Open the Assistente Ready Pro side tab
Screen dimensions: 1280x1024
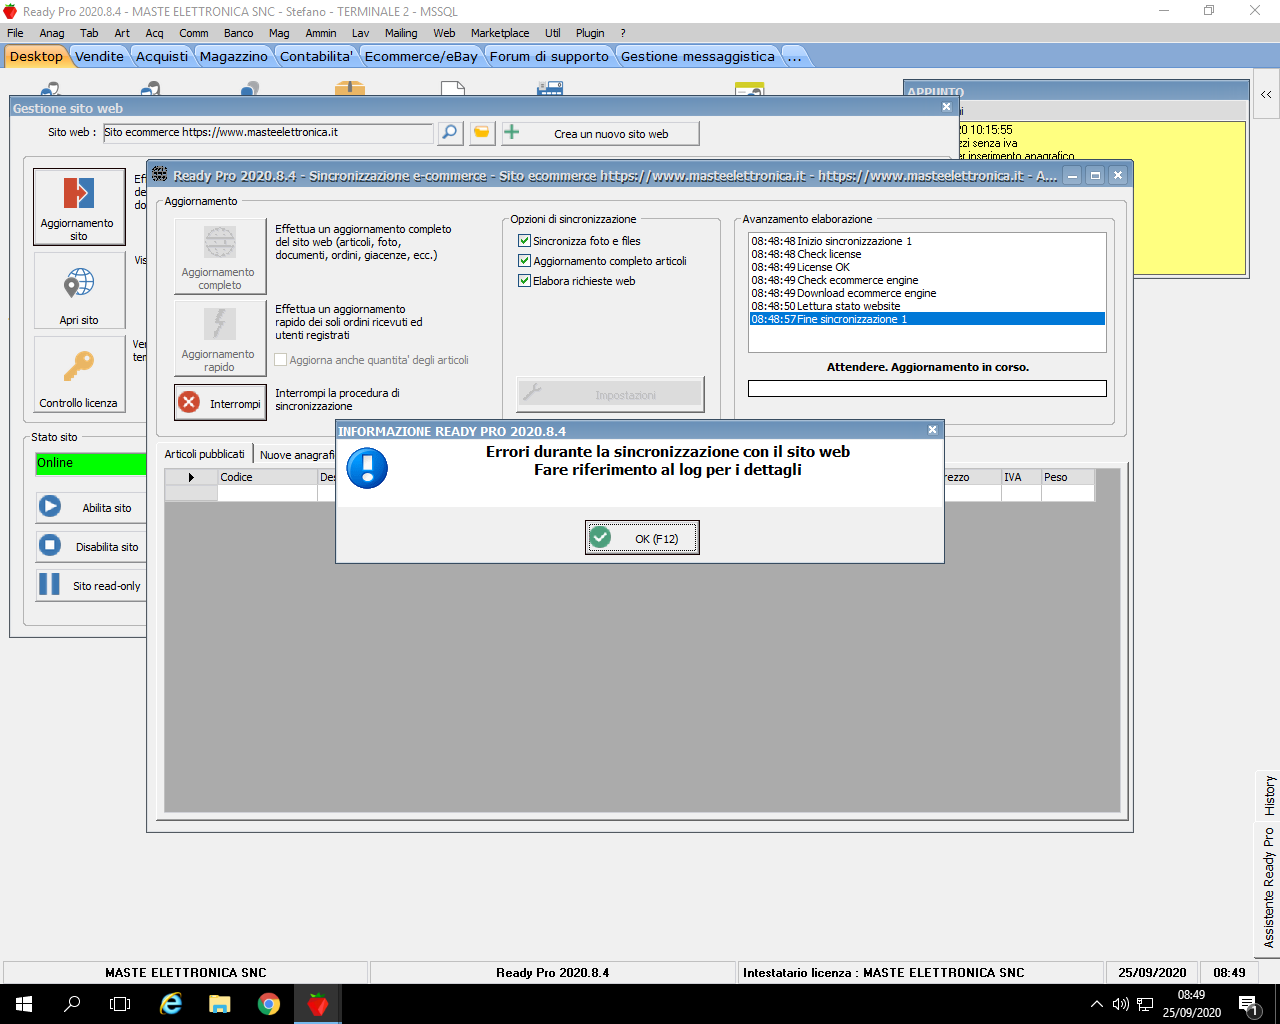(1268, 888)
